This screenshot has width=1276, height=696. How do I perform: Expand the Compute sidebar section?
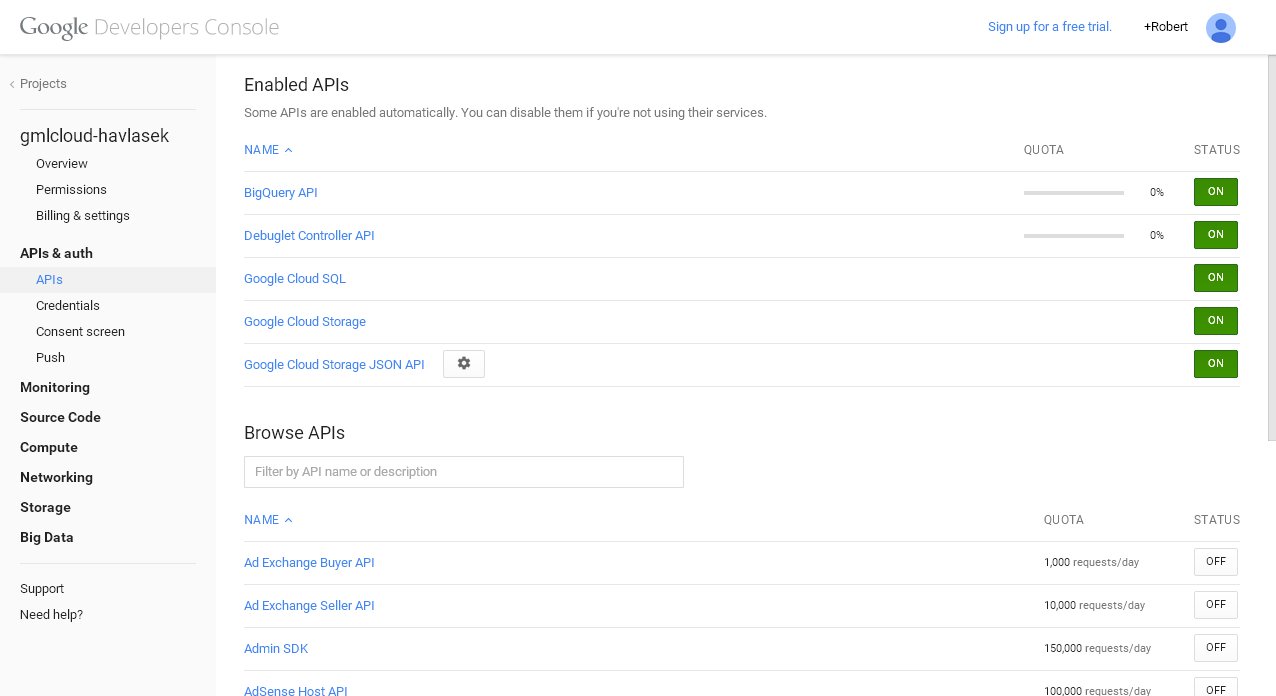point(49,447)
